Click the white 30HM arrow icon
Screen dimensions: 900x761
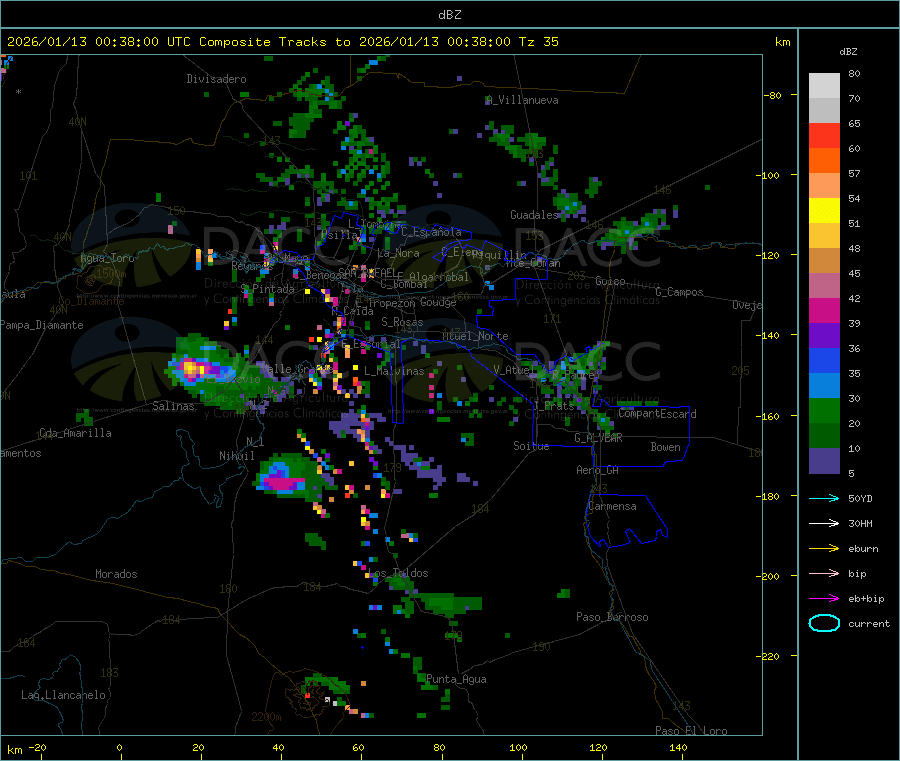824,523
